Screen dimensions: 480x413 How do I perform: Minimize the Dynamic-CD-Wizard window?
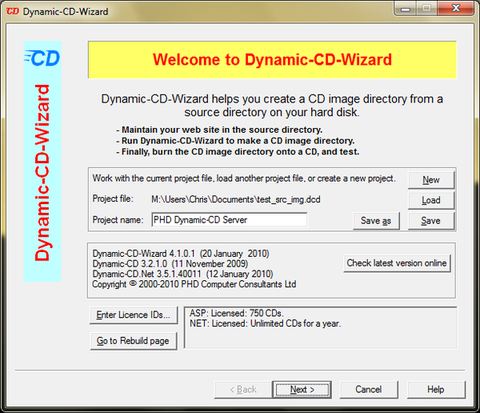(405, 8)
